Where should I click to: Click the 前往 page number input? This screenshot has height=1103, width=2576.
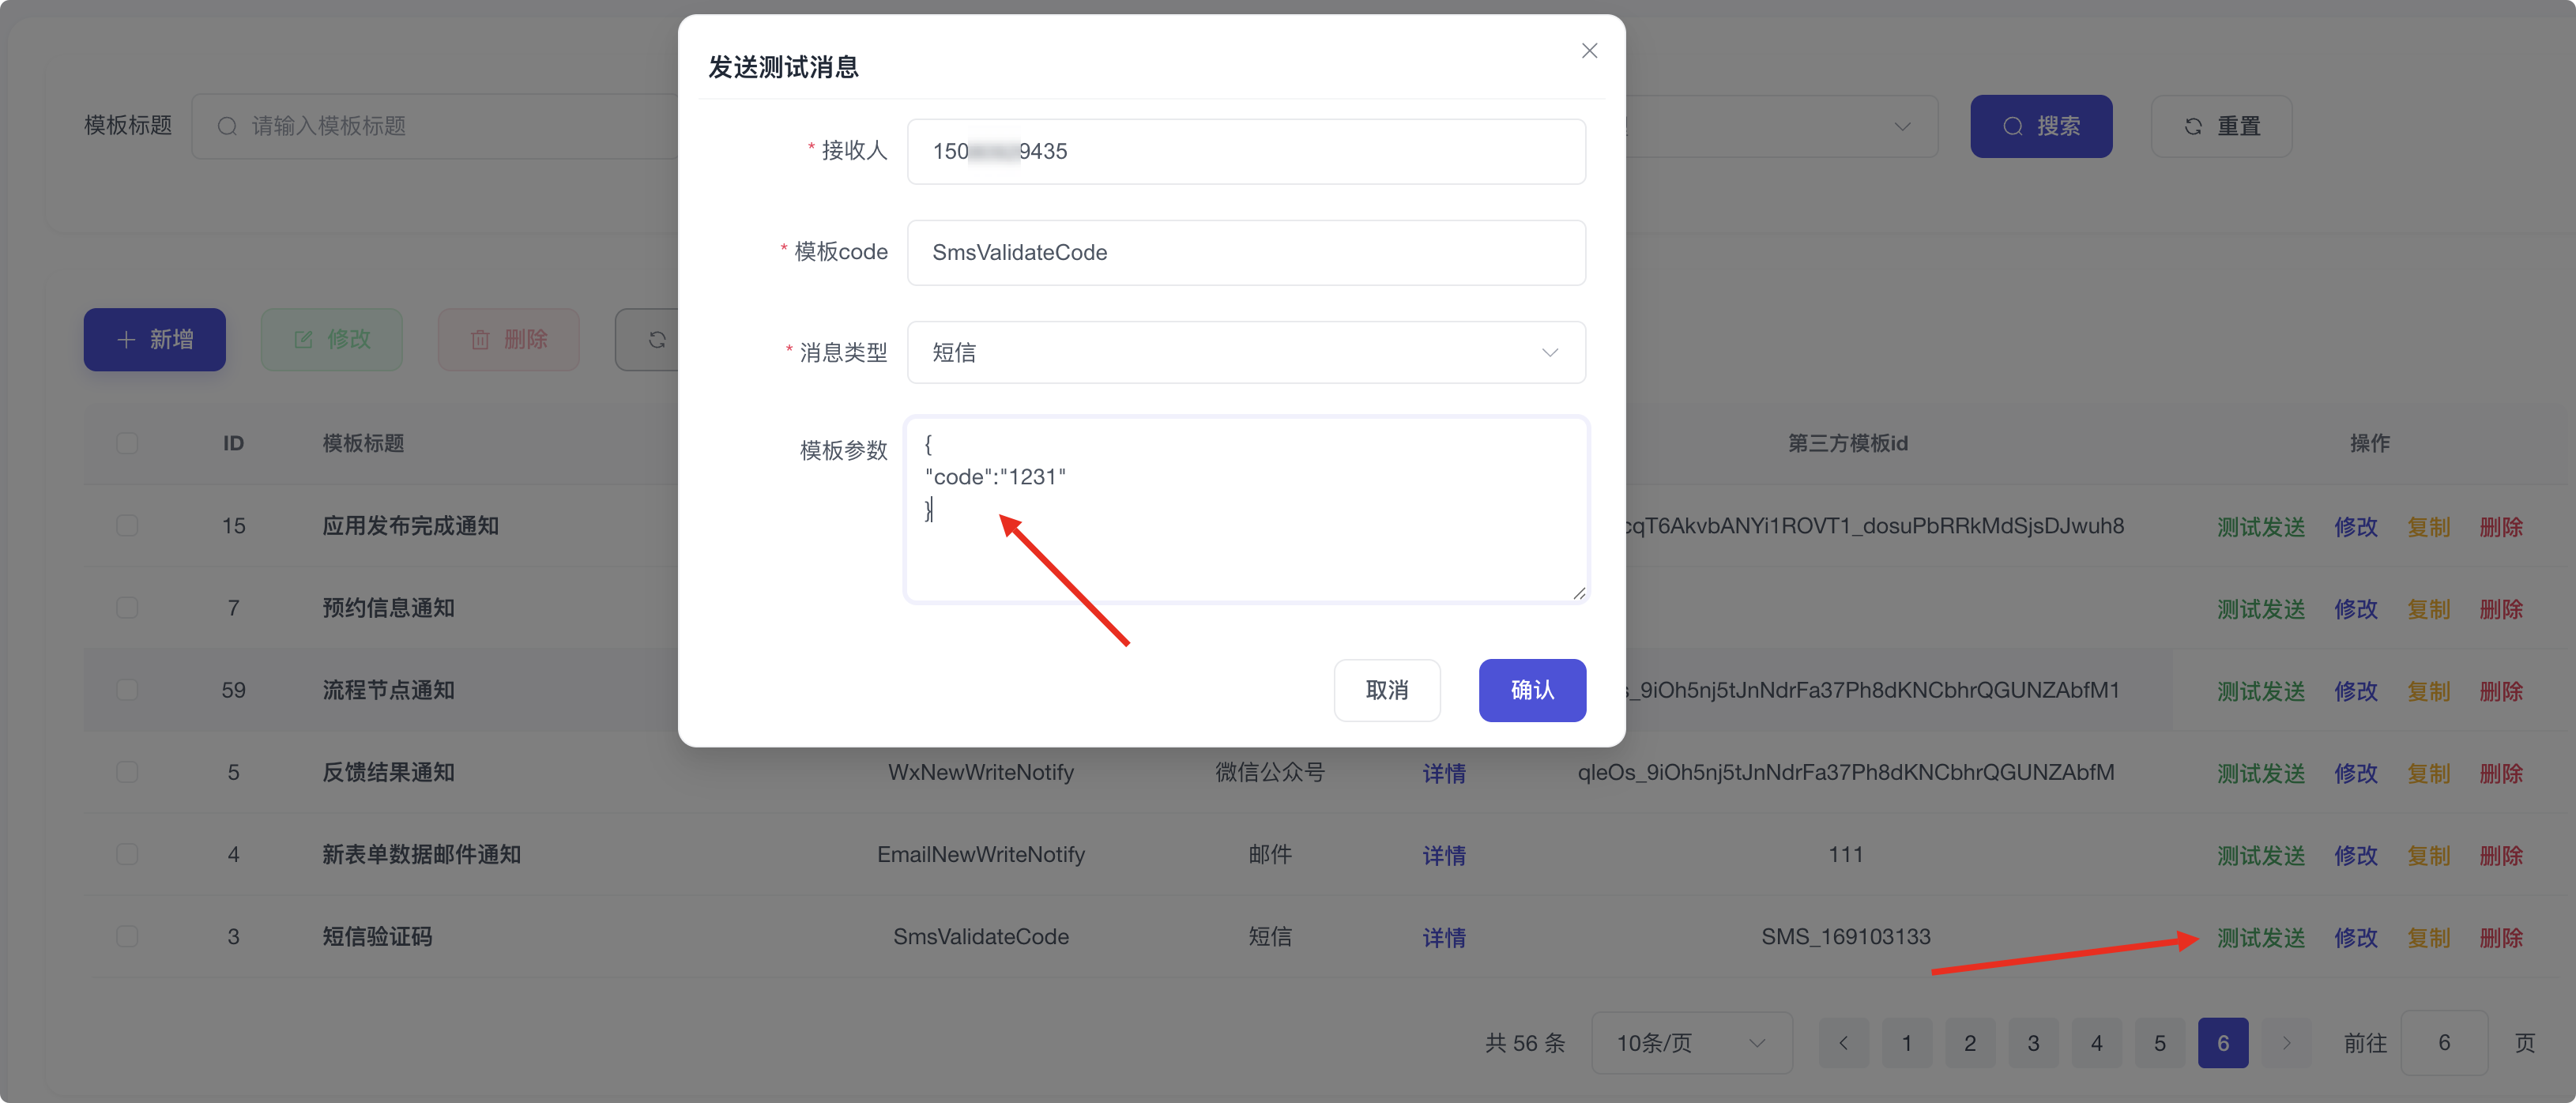point(2444,1043)
